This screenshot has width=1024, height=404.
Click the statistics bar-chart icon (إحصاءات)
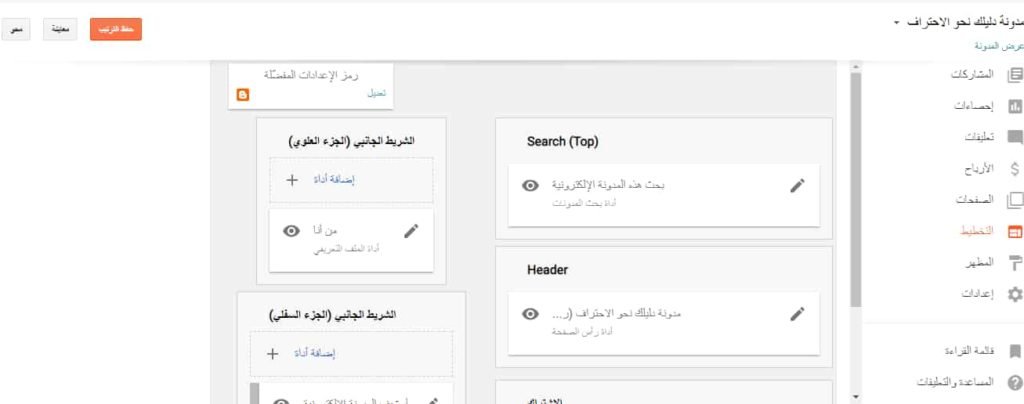pyautogui.click(x=1015, y=106)
